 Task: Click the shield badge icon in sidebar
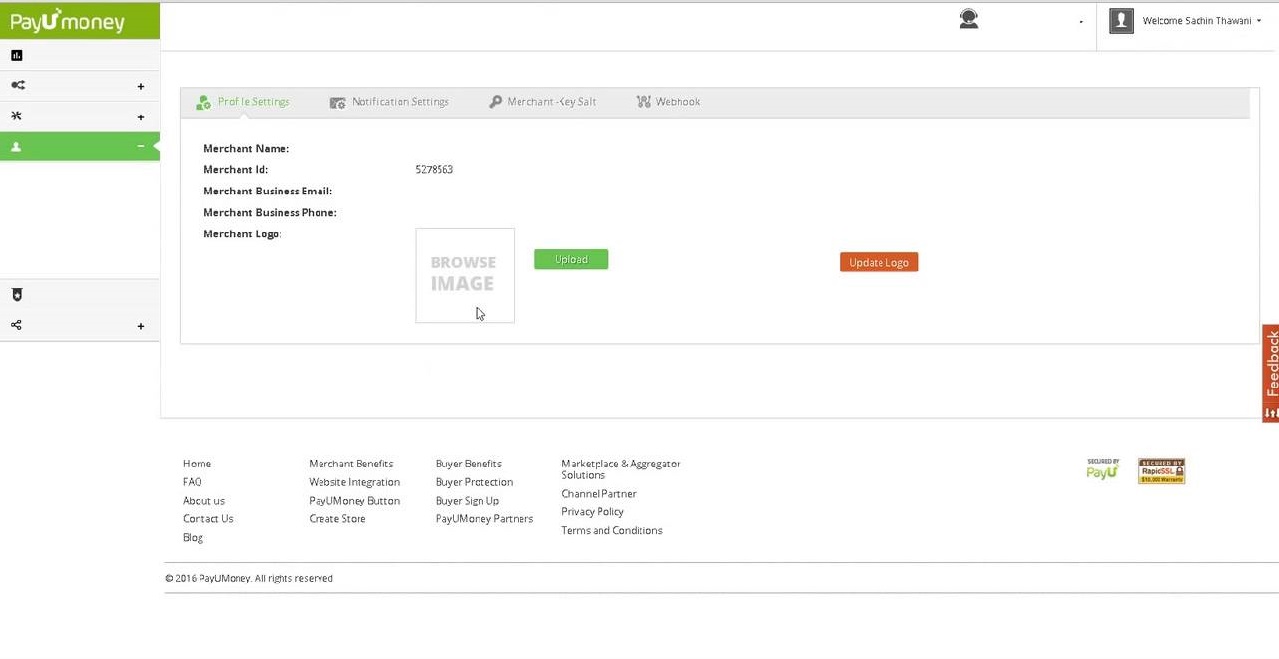[16, 295]
